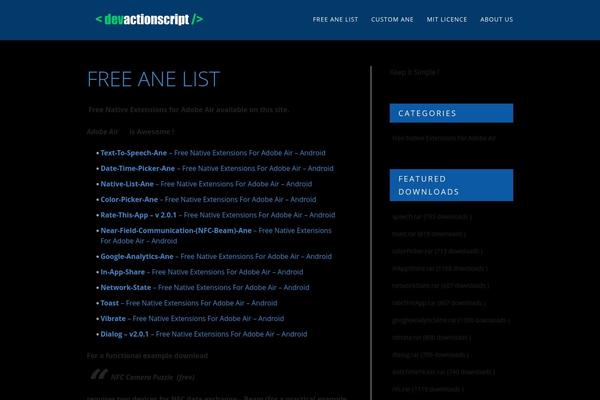Viewport: 600px width, 400px height.
Task: Click the FEATURED DOWNLOADS sidebar header
Action: [x=451, y=185]
